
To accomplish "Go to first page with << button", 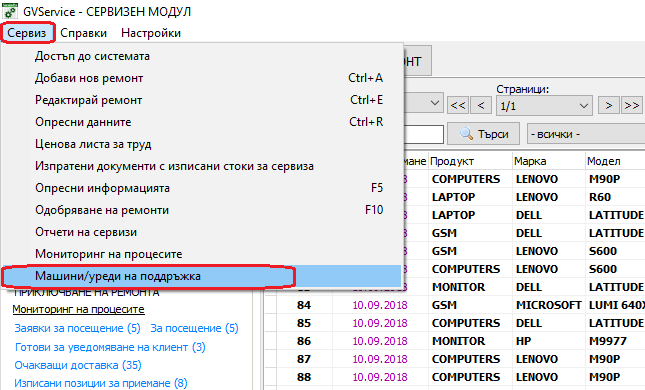I will click(x=458, y=106).
